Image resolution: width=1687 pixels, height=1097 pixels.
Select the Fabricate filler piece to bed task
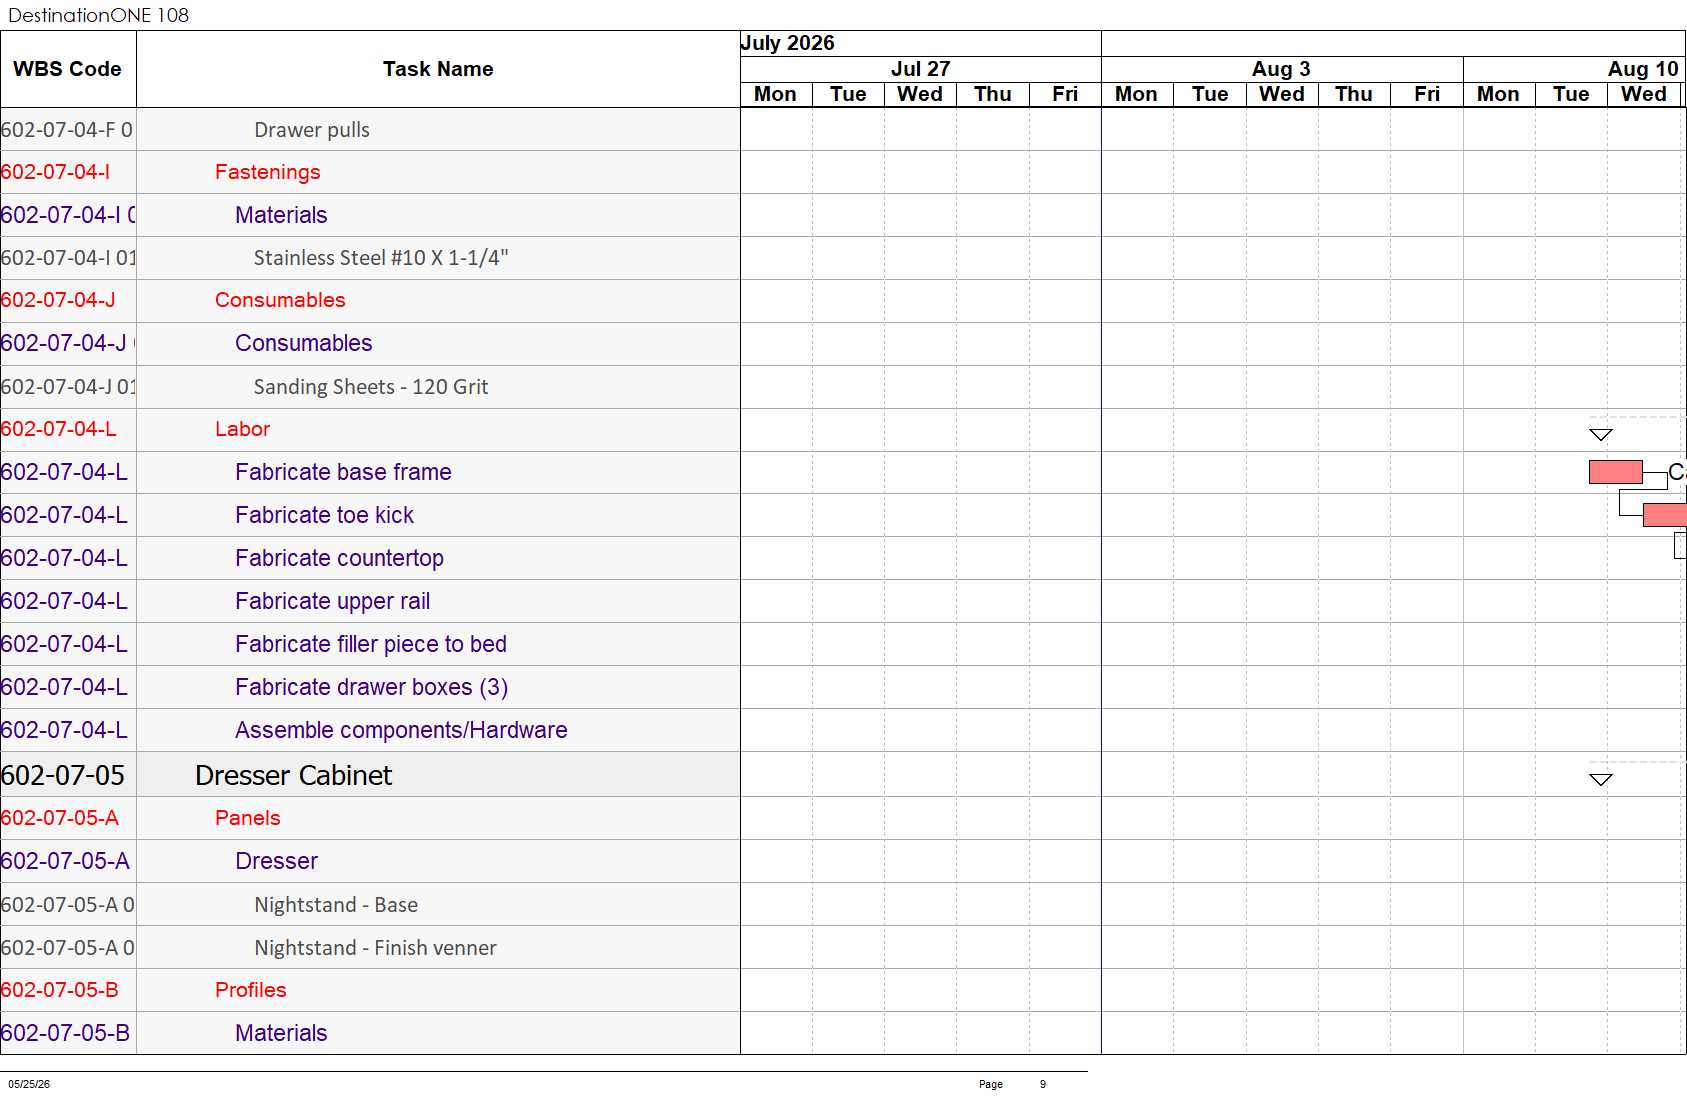point(371,644)
